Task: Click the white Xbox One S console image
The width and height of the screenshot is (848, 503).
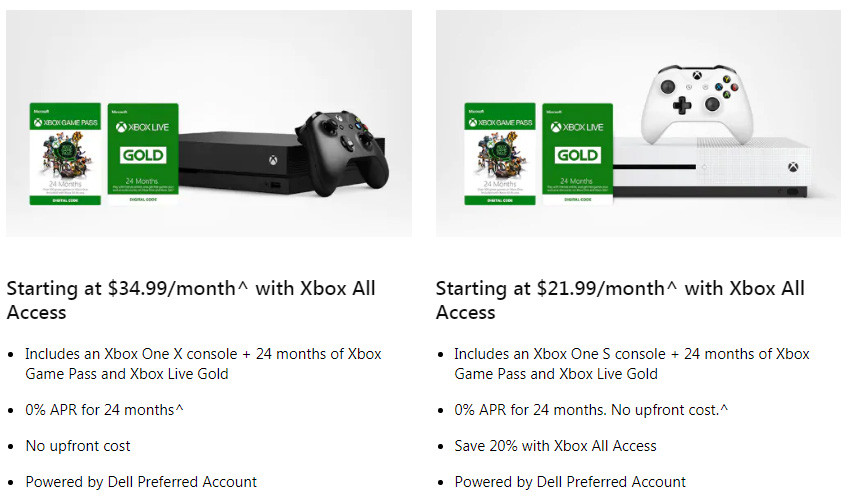Action: pos(713,167)
